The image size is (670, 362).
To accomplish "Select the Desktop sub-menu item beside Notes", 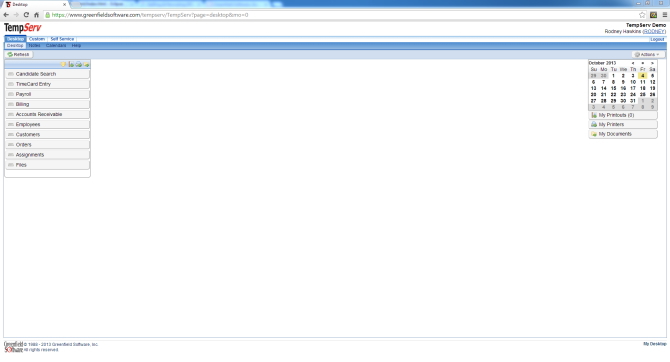I will (x=15, y=45).
